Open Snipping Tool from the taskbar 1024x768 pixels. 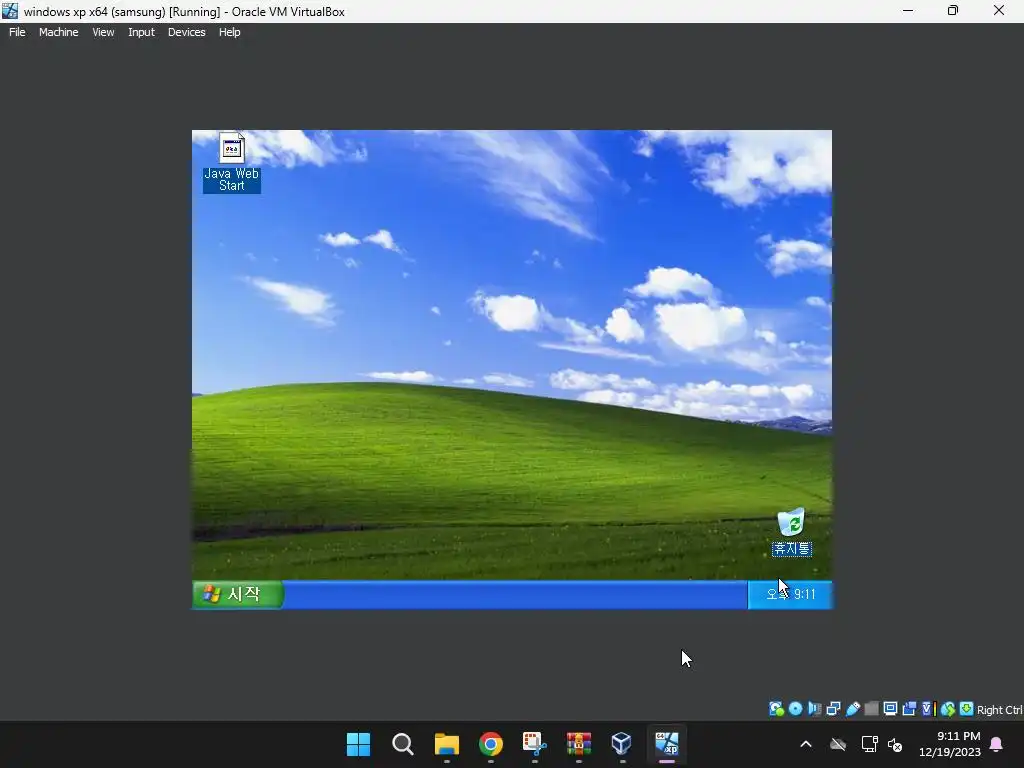pos(534,744)
